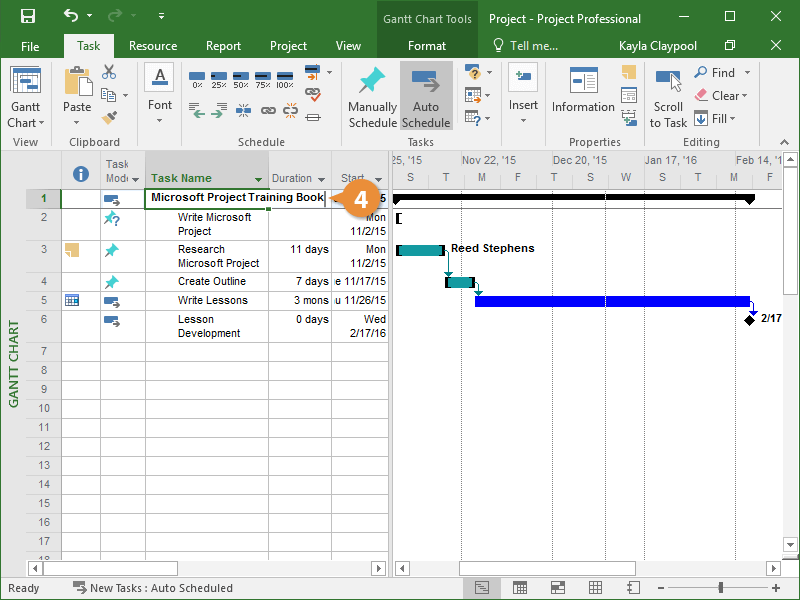800x600 pixels.
Task: Select the Create Outline task cell
Action: point(212,282)
